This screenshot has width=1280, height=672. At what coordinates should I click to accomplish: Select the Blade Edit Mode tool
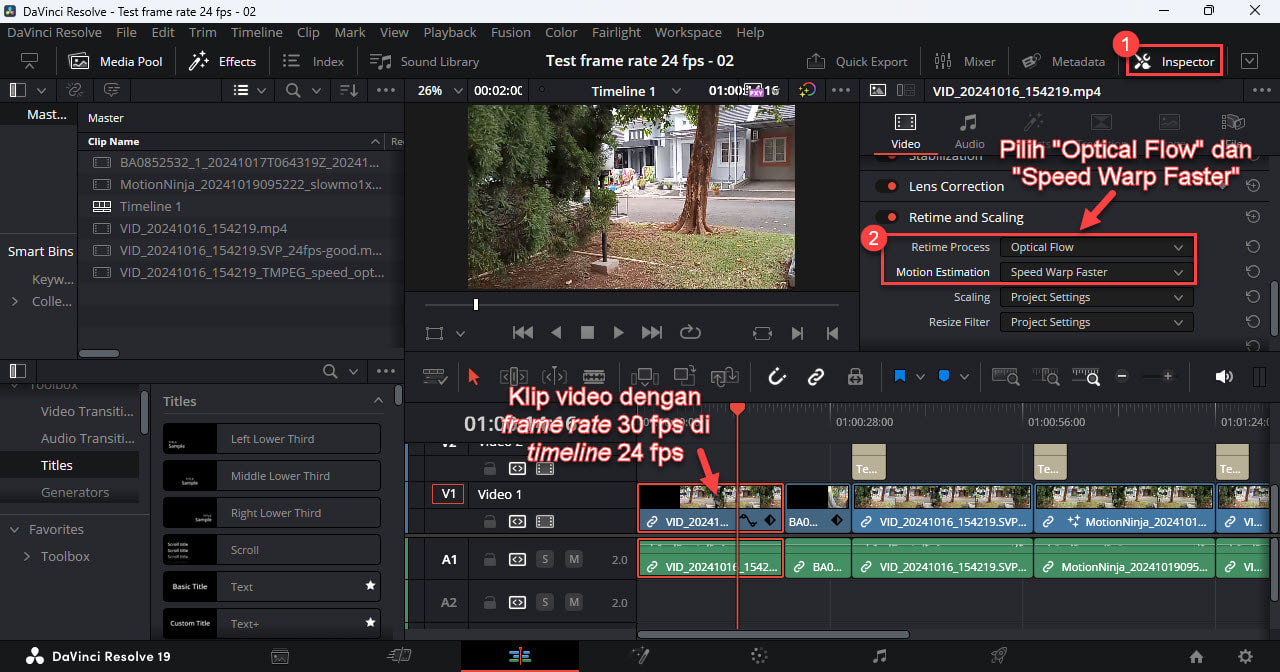594,376
